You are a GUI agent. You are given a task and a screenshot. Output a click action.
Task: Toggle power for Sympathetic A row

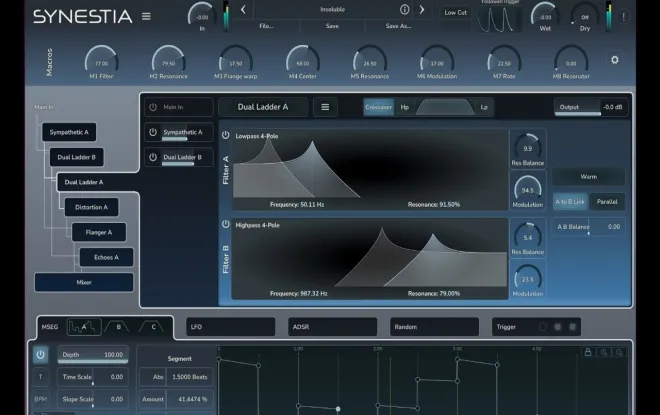153,132
